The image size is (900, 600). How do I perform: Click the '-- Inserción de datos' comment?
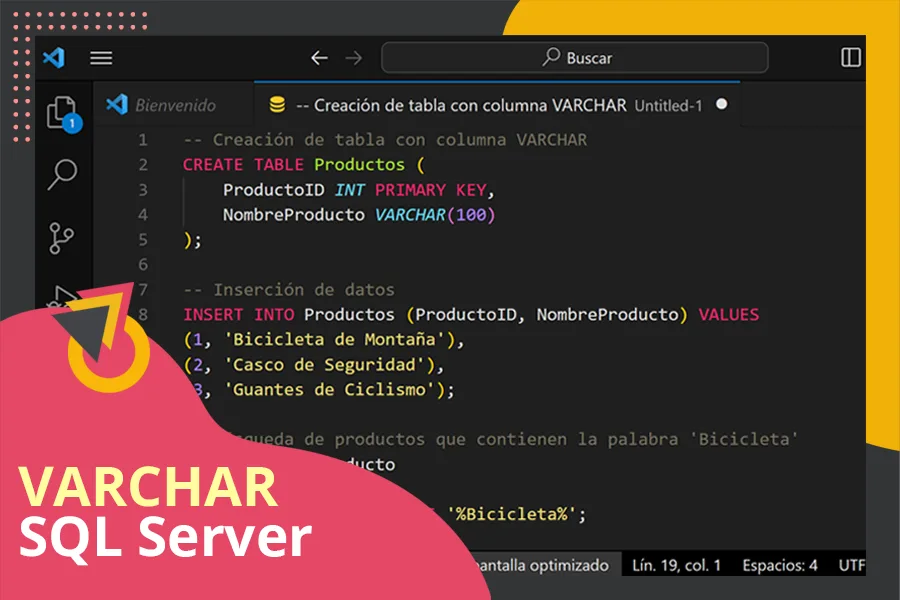(289, 289)
